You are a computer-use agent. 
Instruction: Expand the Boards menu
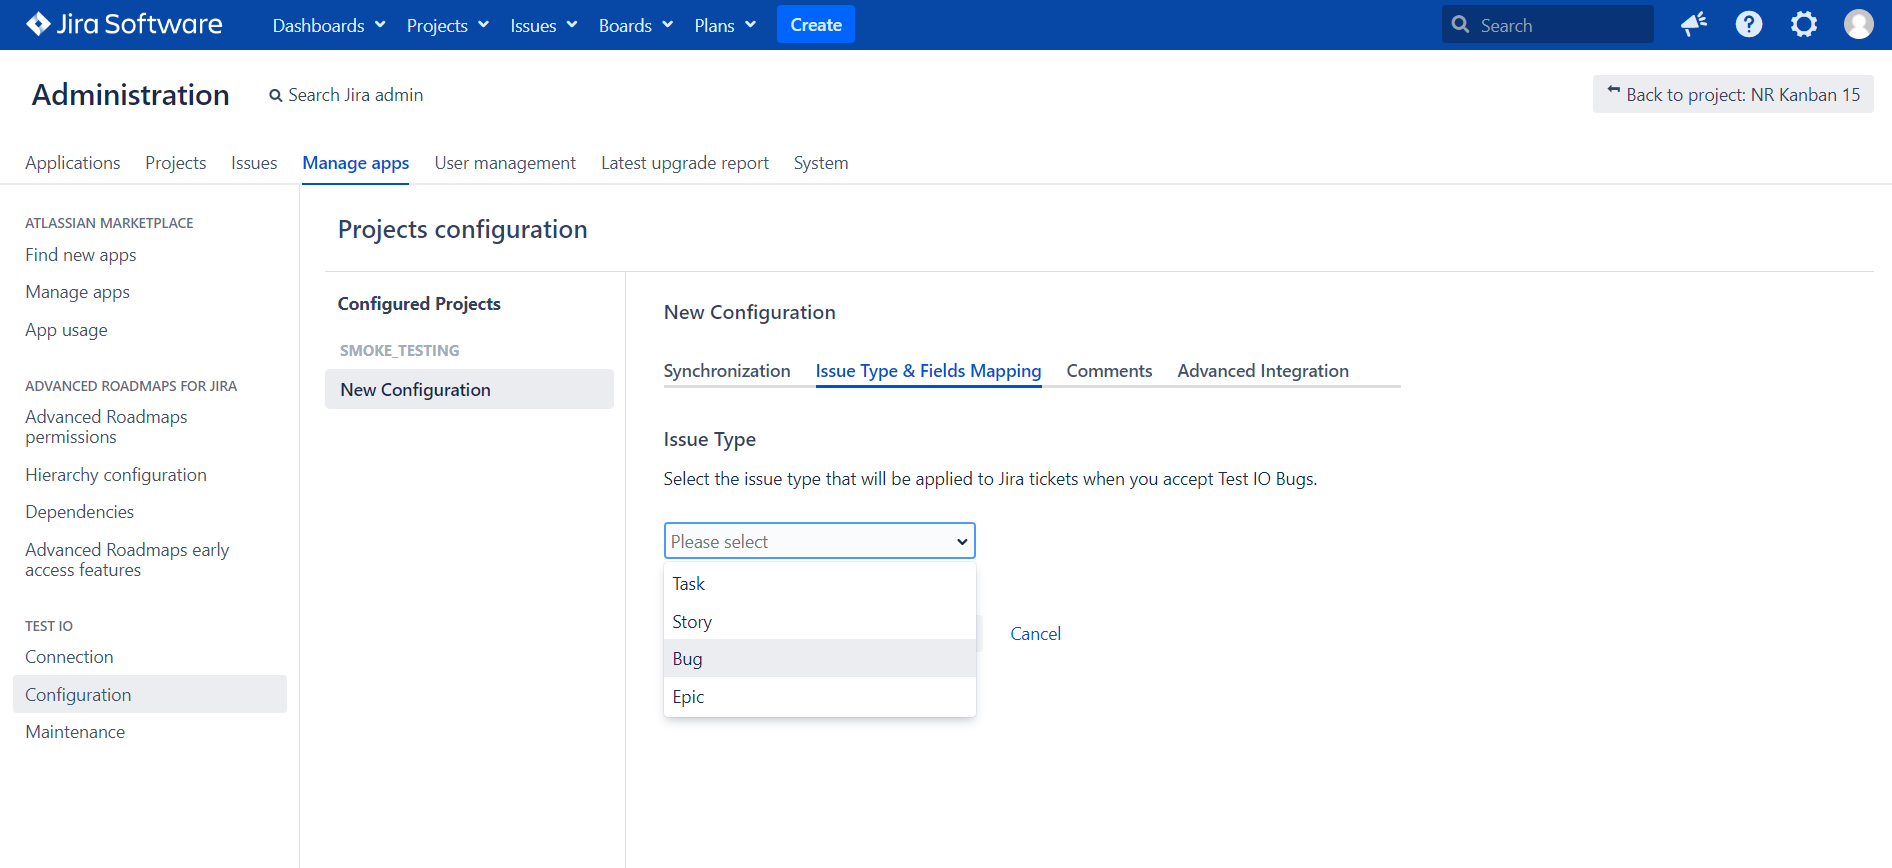tap(636, 25)
